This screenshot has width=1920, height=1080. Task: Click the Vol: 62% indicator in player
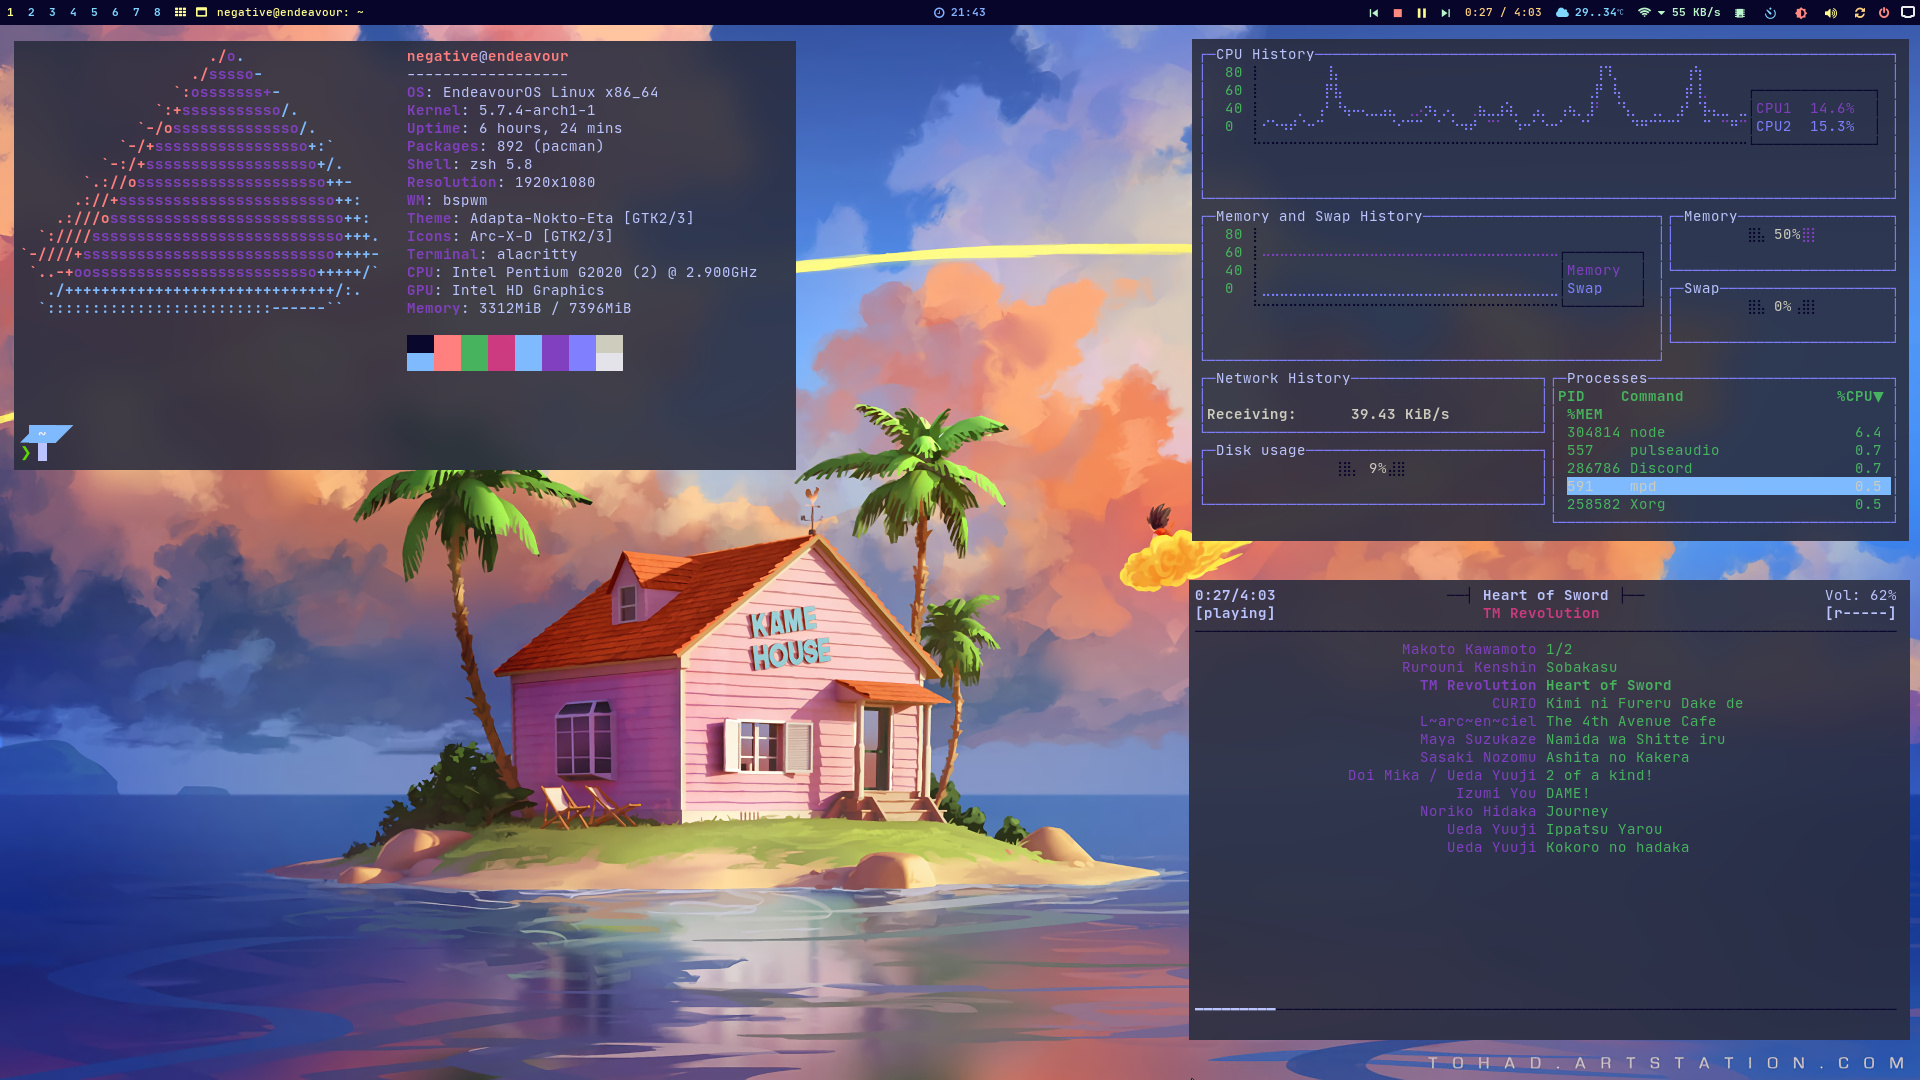click(1860, 596)
